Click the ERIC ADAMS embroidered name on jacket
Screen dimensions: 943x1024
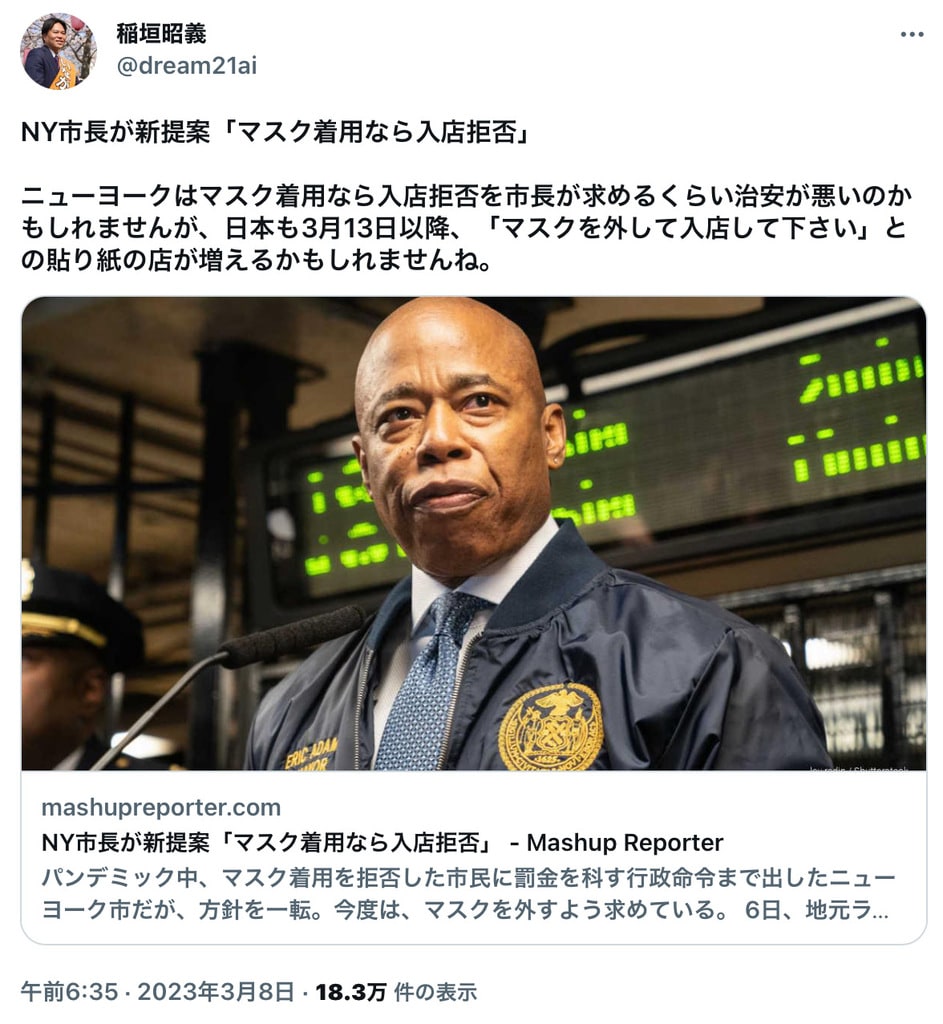312,754
